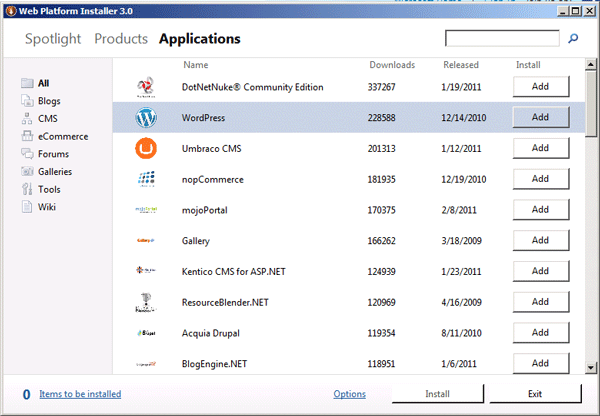600x416 pixels.
Task: Click the CMS category hierarchy icon
Action: 27,118
